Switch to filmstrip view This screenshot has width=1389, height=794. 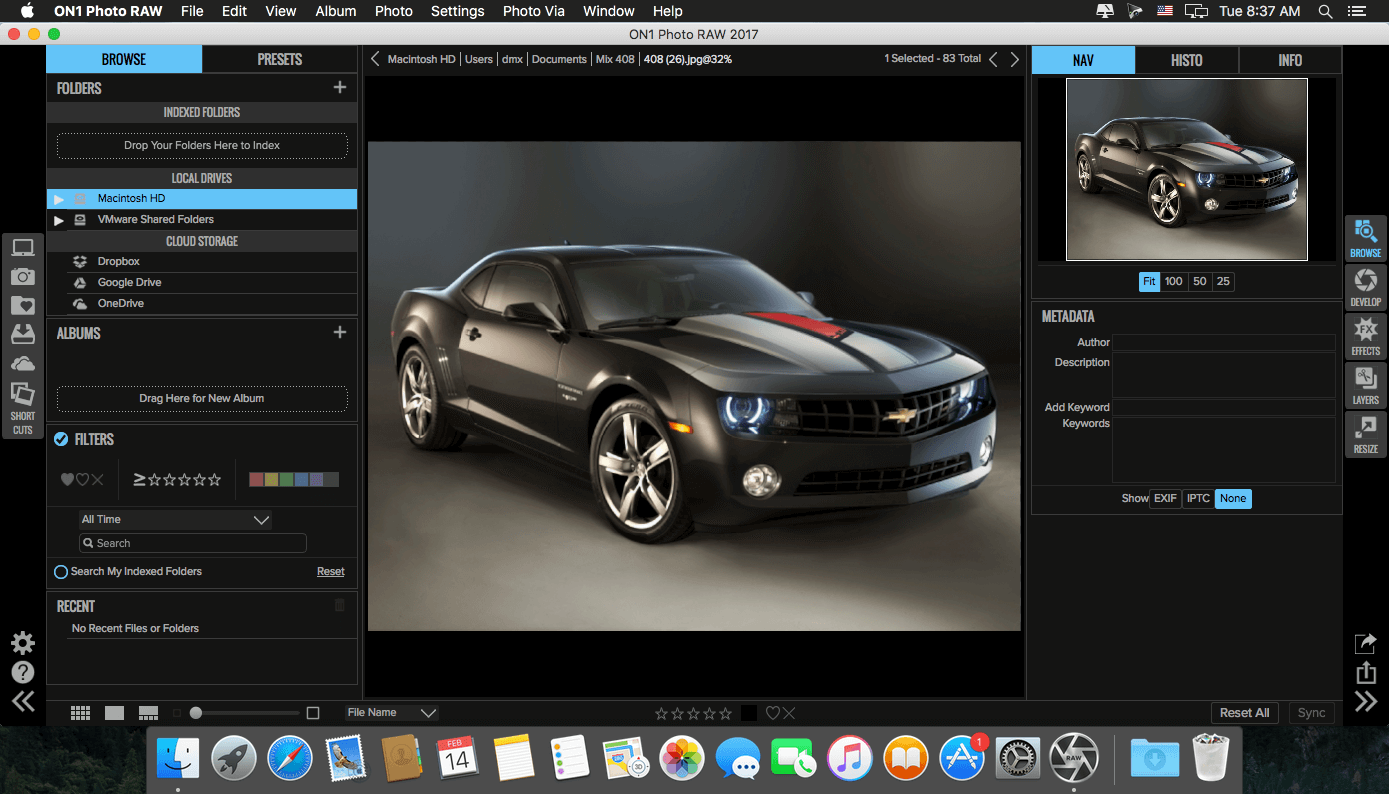149,713
